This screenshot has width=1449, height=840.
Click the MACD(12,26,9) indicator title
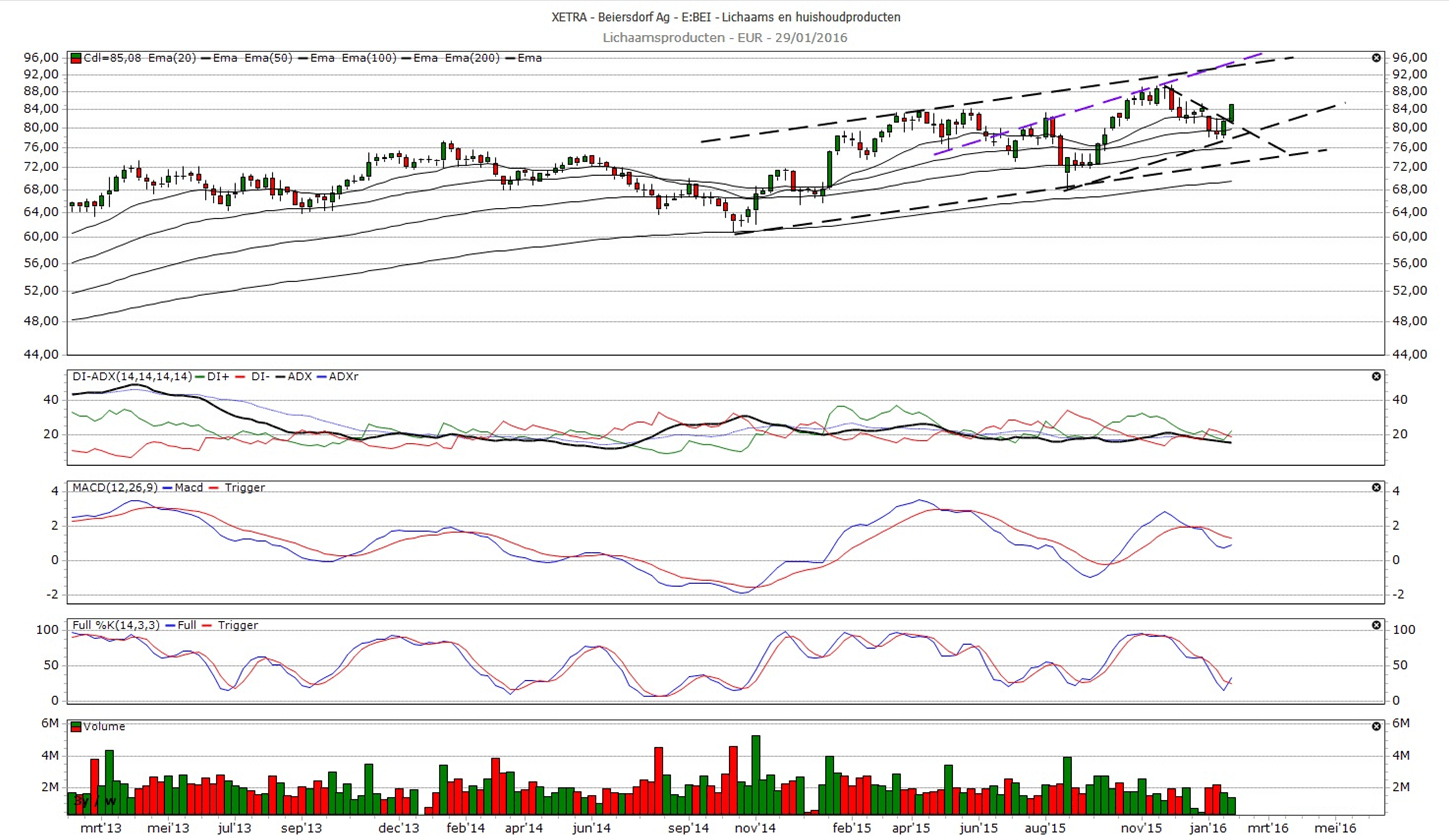pos(113,487)
